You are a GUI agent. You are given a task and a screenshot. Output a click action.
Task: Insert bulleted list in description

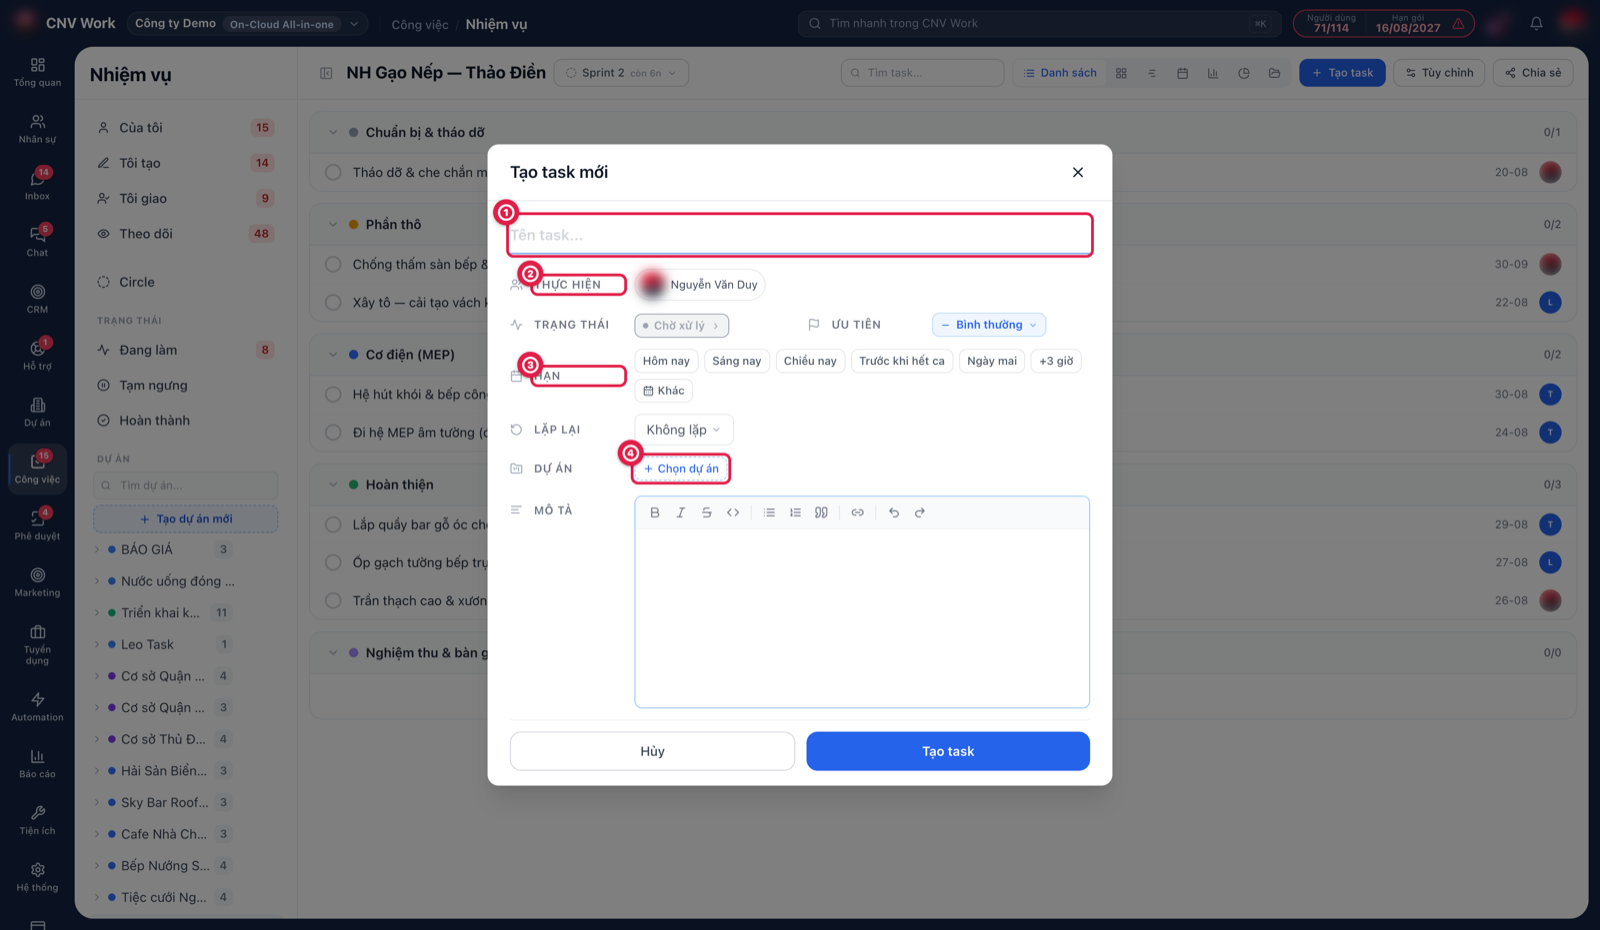[769, 512]
